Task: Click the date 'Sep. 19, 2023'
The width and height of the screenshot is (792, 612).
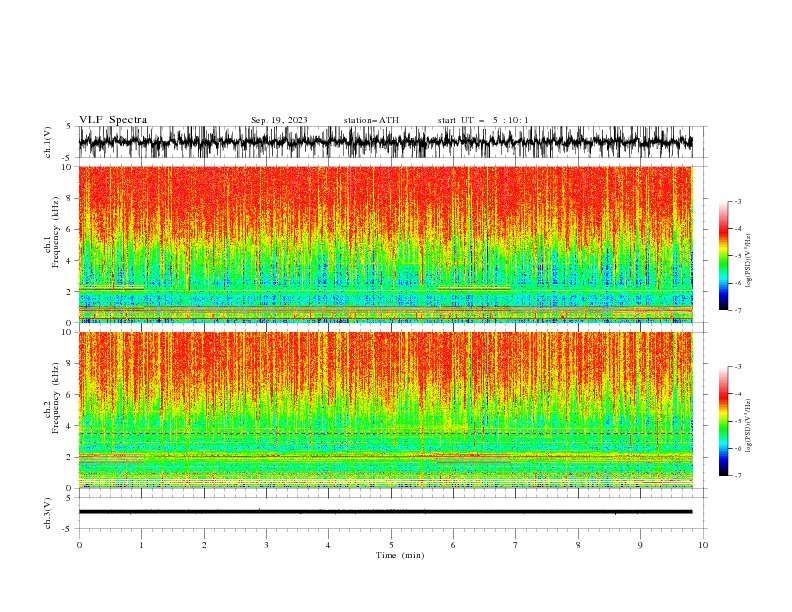Action: pos(279,120)
